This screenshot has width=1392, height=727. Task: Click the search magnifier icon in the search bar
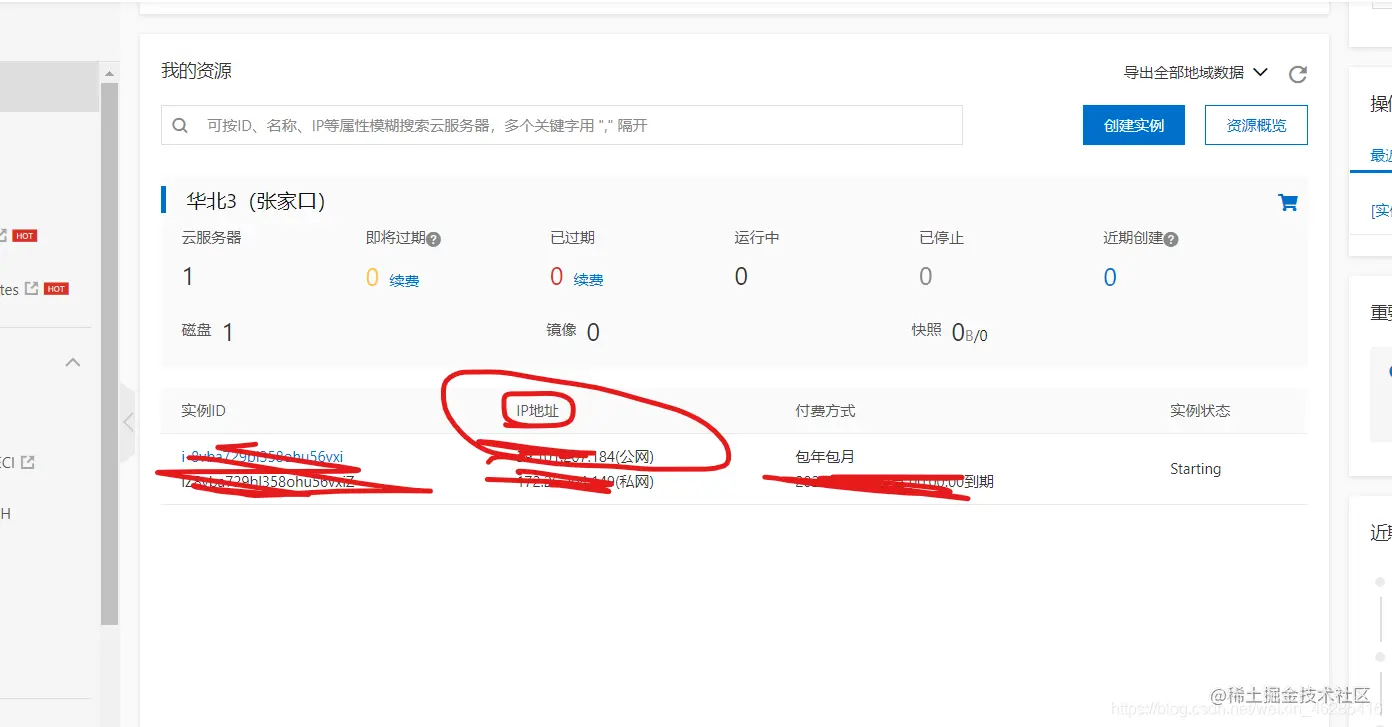pos(180,124)
